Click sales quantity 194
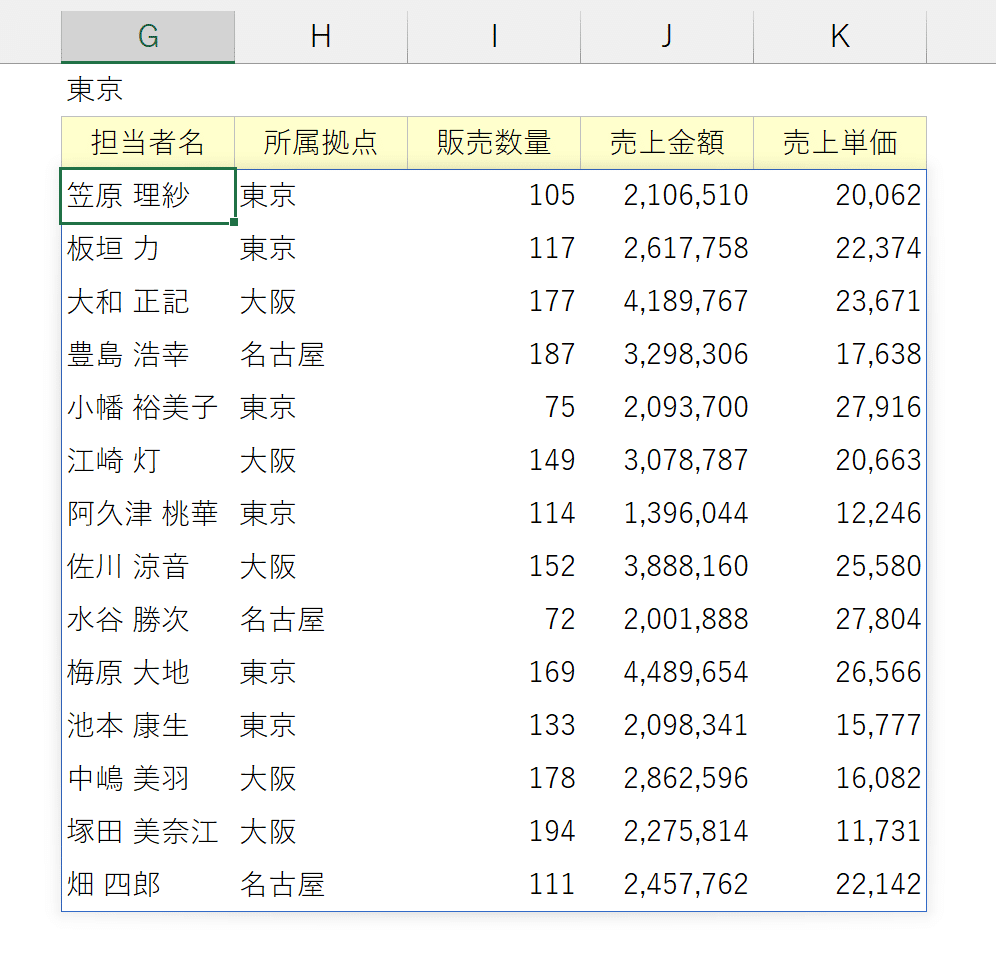996x960 pixels. click(x=494, y=832)
